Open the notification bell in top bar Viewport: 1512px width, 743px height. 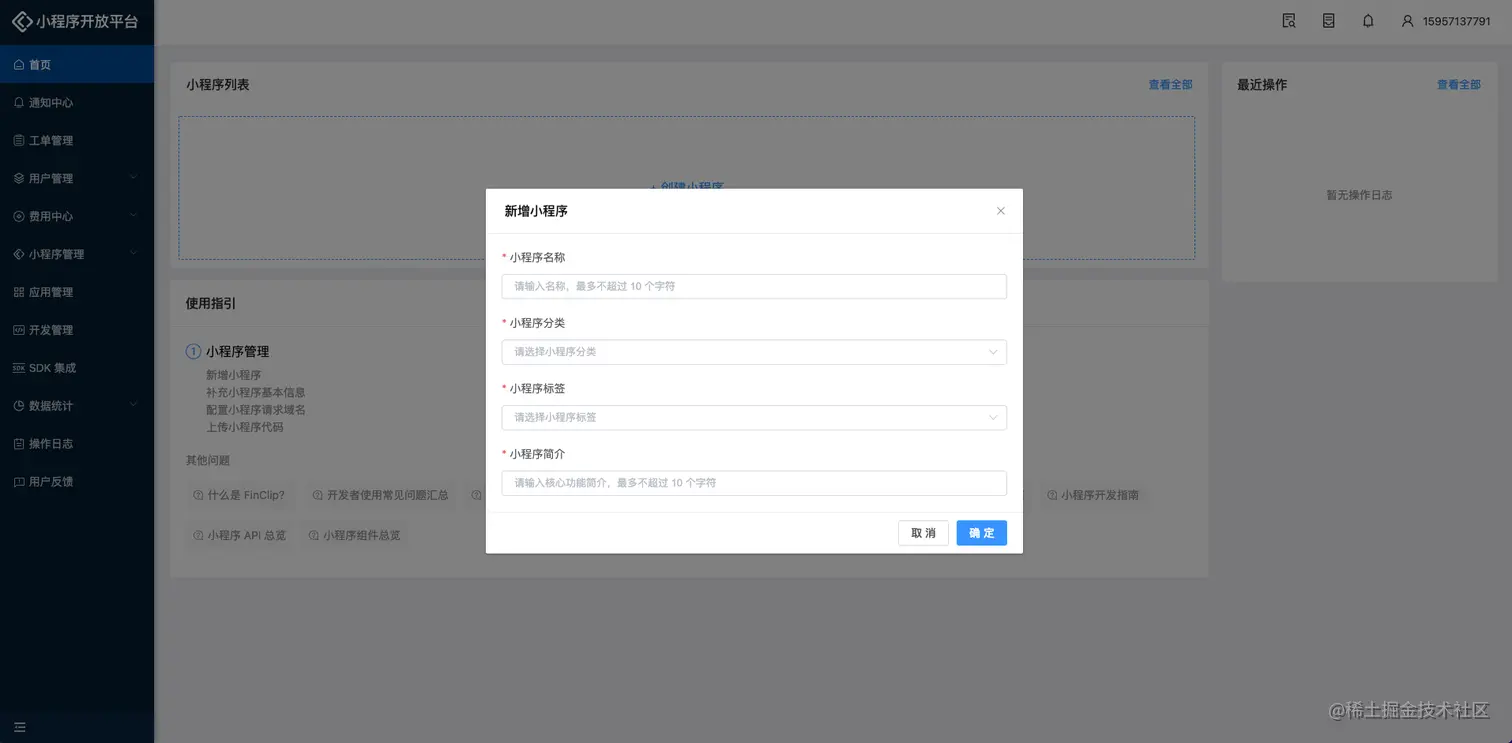[1368, 21]
